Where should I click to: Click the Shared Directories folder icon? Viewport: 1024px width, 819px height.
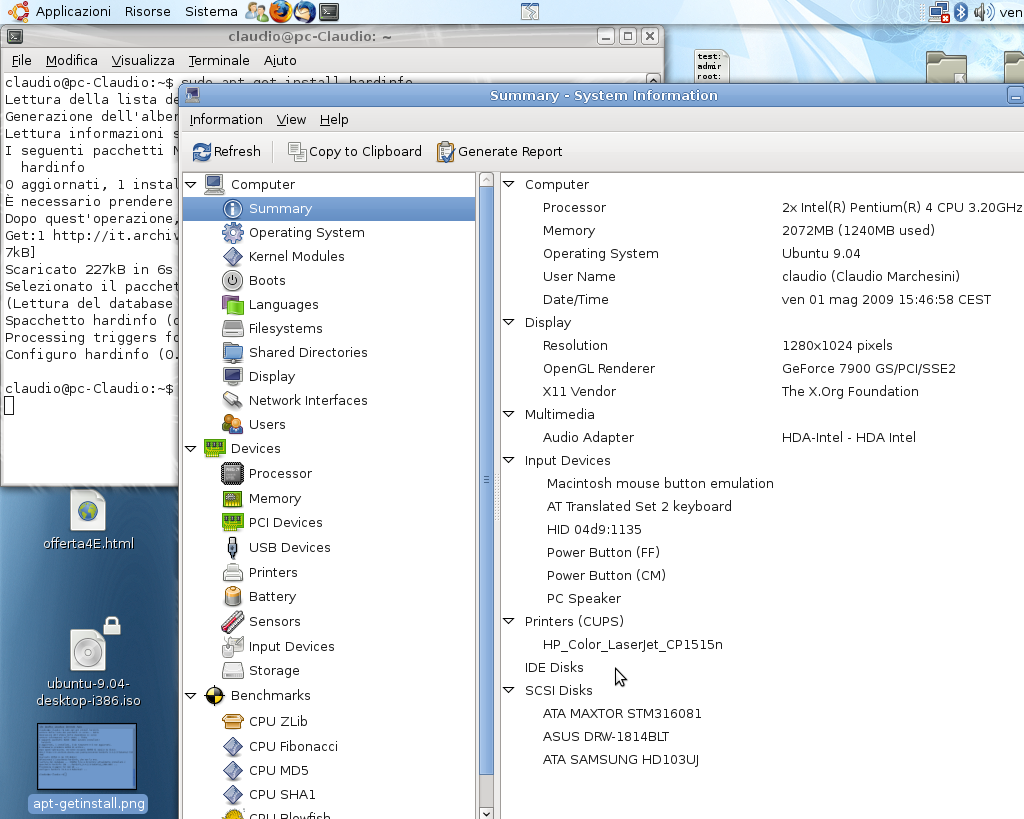point(232,353)
